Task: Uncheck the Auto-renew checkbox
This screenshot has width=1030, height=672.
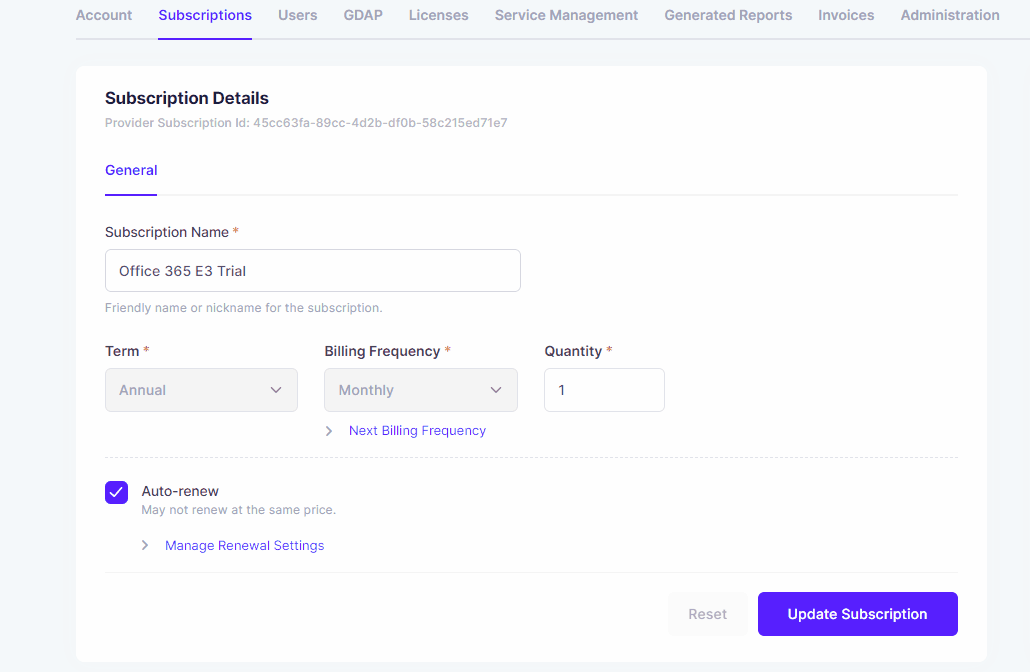Action: click(116, 493)
